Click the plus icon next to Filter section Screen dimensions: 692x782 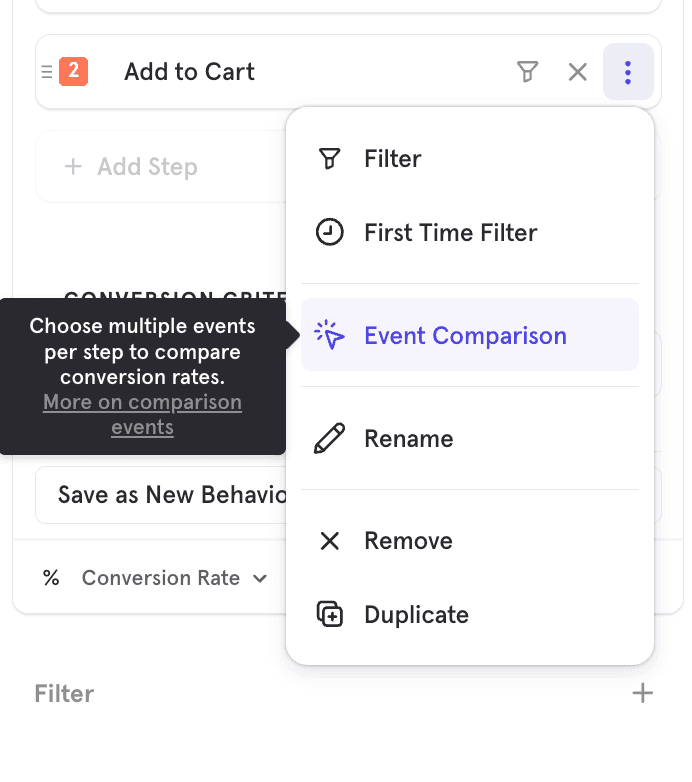point(643,694)
